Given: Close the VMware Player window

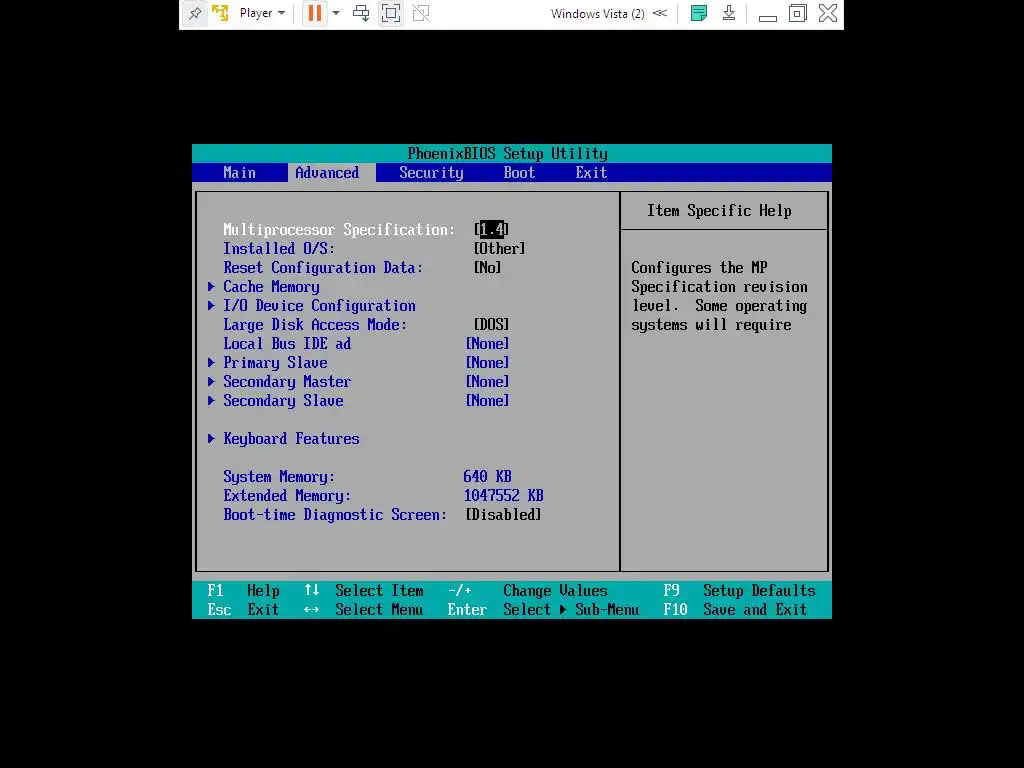Looking at the screenshot, I should coord(828,13).
